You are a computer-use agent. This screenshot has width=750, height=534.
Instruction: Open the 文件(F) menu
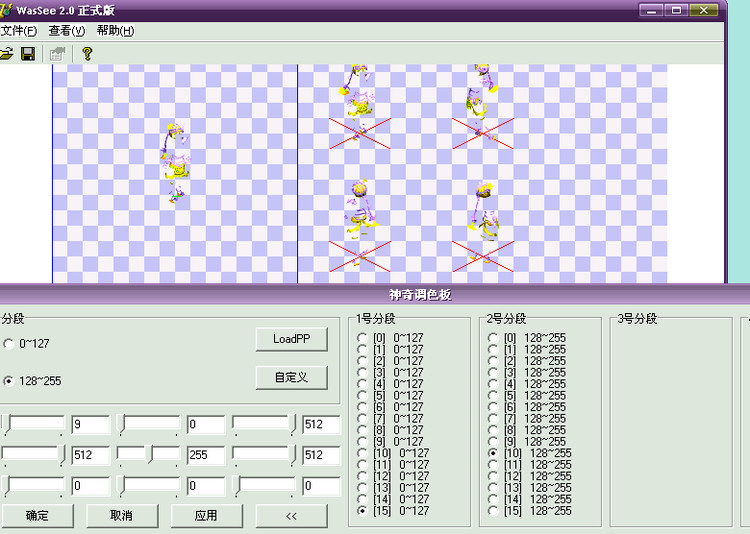(x=18, y=31)
